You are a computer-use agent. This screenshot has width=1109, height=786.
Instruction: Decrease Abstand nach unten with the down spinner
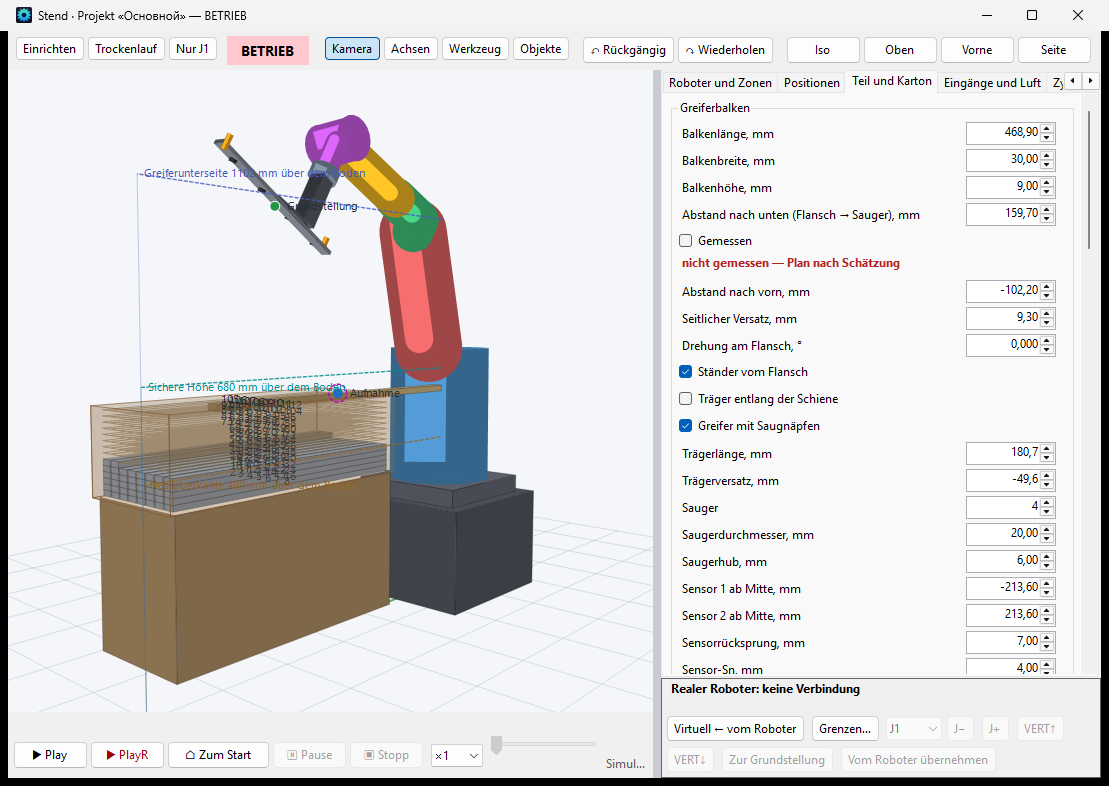[x=1047, y=219]
